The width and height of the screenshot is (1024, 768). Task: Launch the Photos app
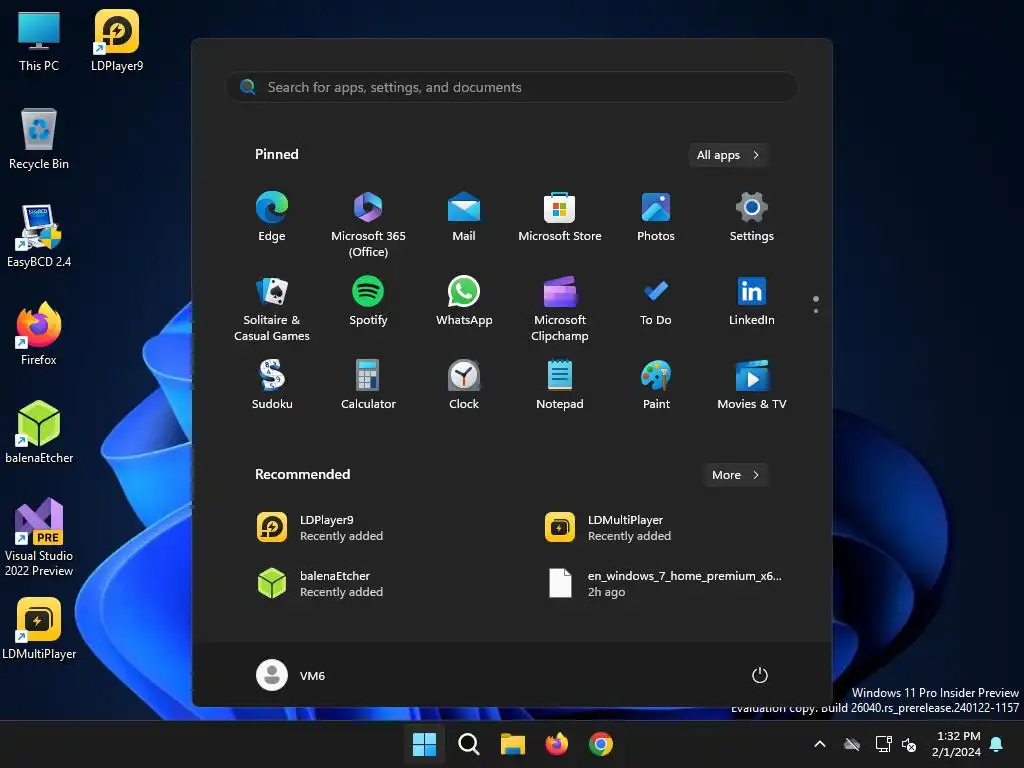click(656, 217)
